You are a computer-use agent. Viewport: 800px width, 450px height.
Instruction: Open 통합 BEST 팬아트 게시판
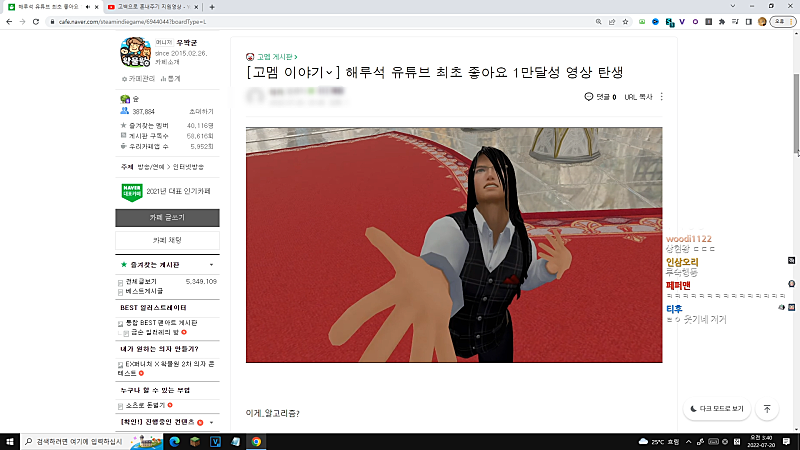161,323
